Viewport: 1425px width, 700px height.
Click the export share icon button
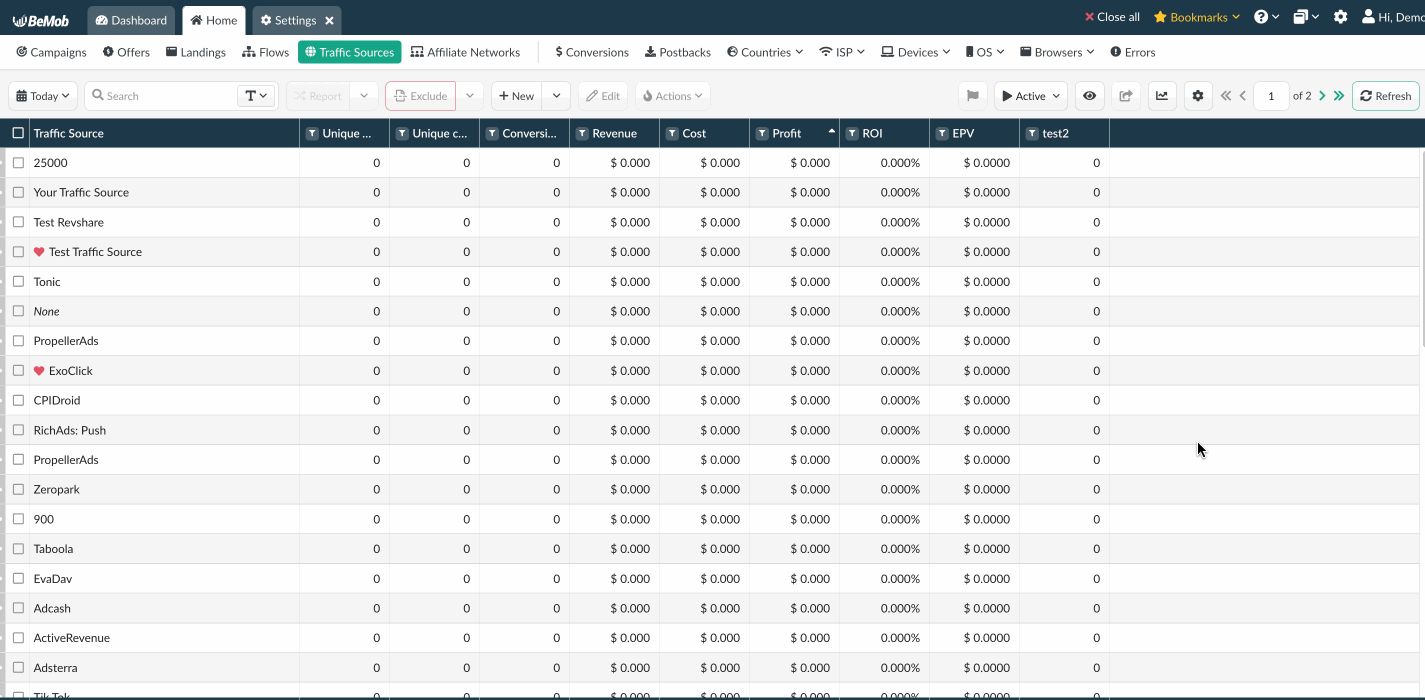[1125, 96]
